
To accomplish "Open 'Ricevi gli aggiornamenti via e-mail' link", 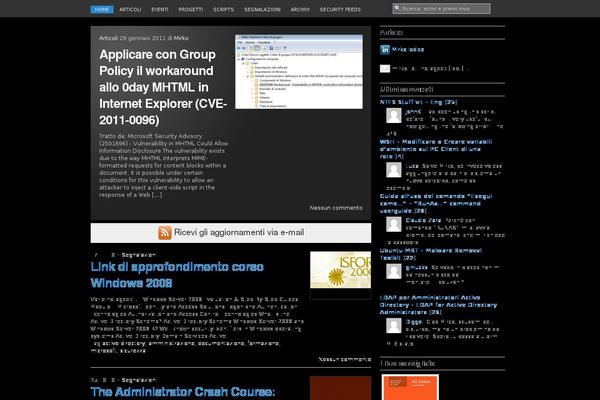I will coord(239,232).
